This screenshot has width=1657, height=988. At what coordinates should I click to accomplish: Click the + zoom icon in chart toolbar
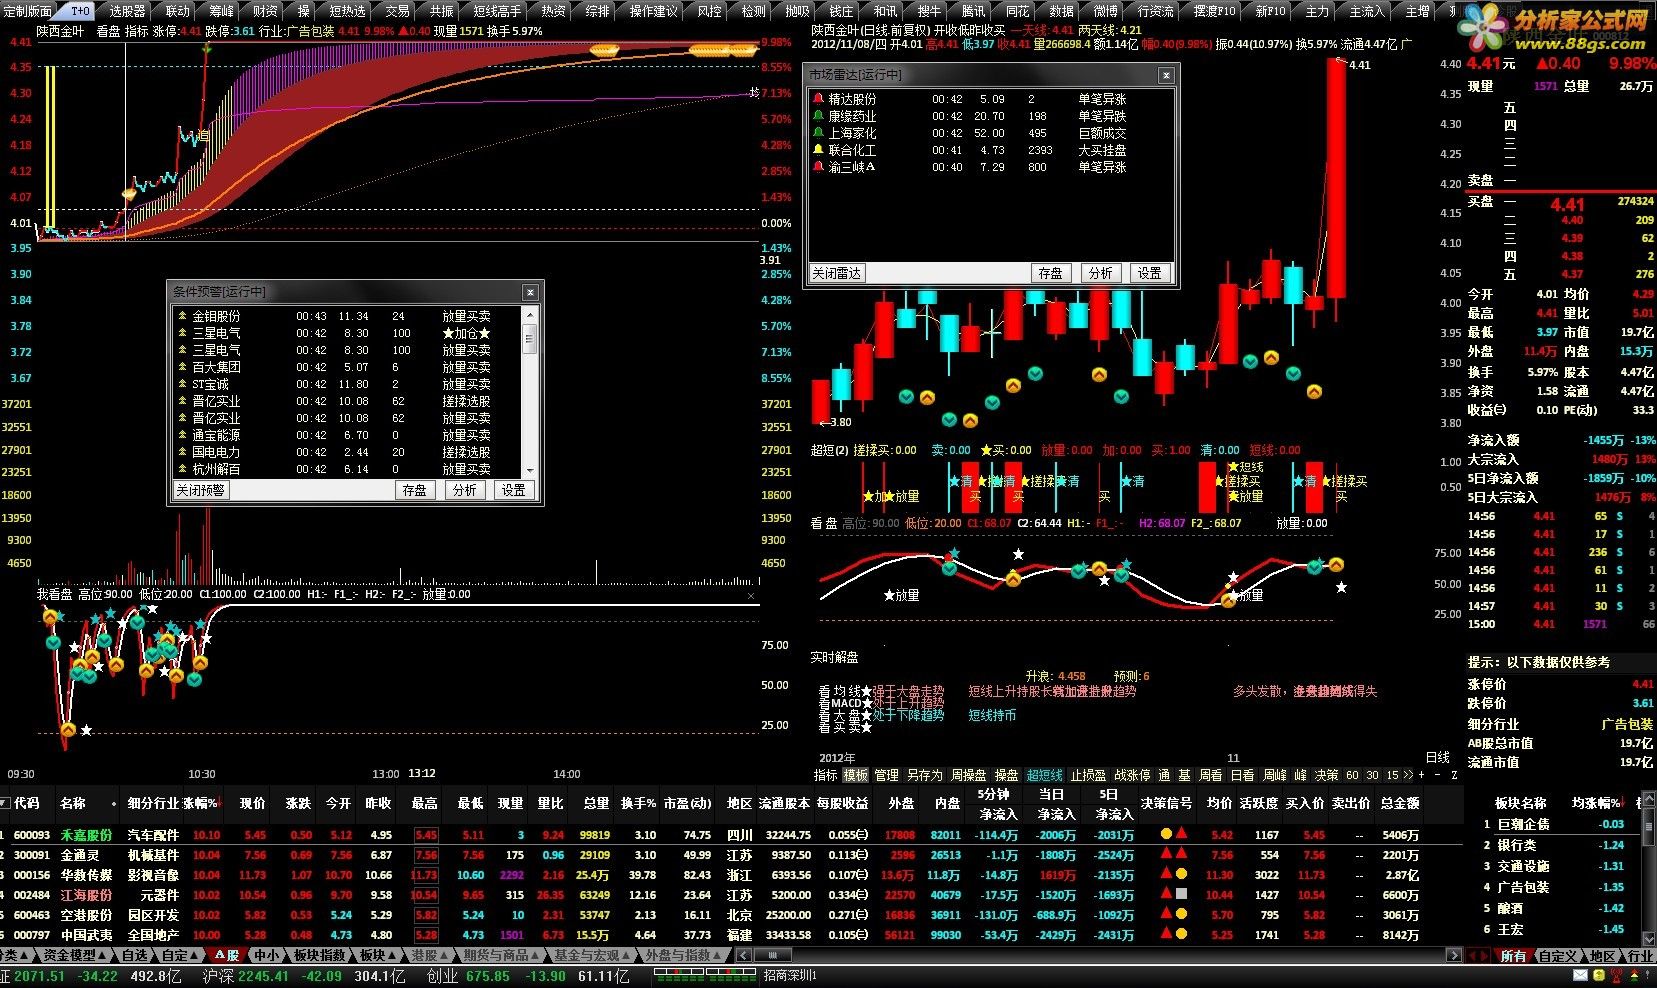click(1422, 775)
